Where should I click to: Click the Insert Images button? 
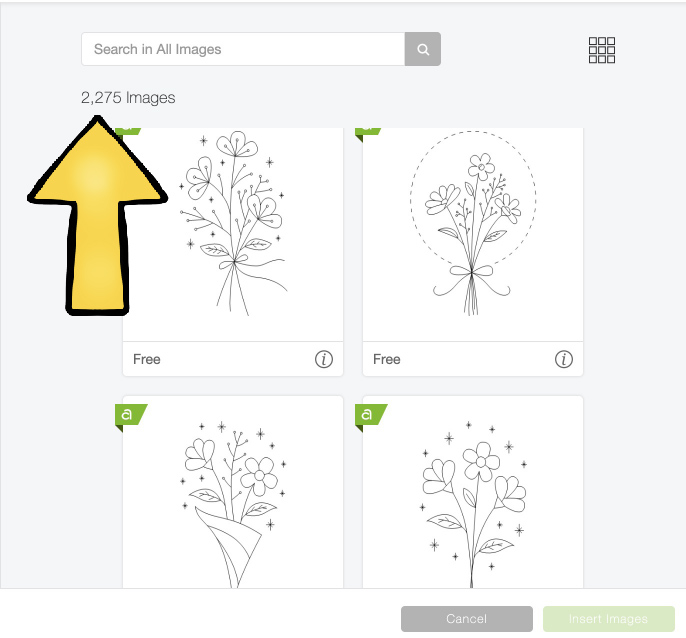point(609,619)
